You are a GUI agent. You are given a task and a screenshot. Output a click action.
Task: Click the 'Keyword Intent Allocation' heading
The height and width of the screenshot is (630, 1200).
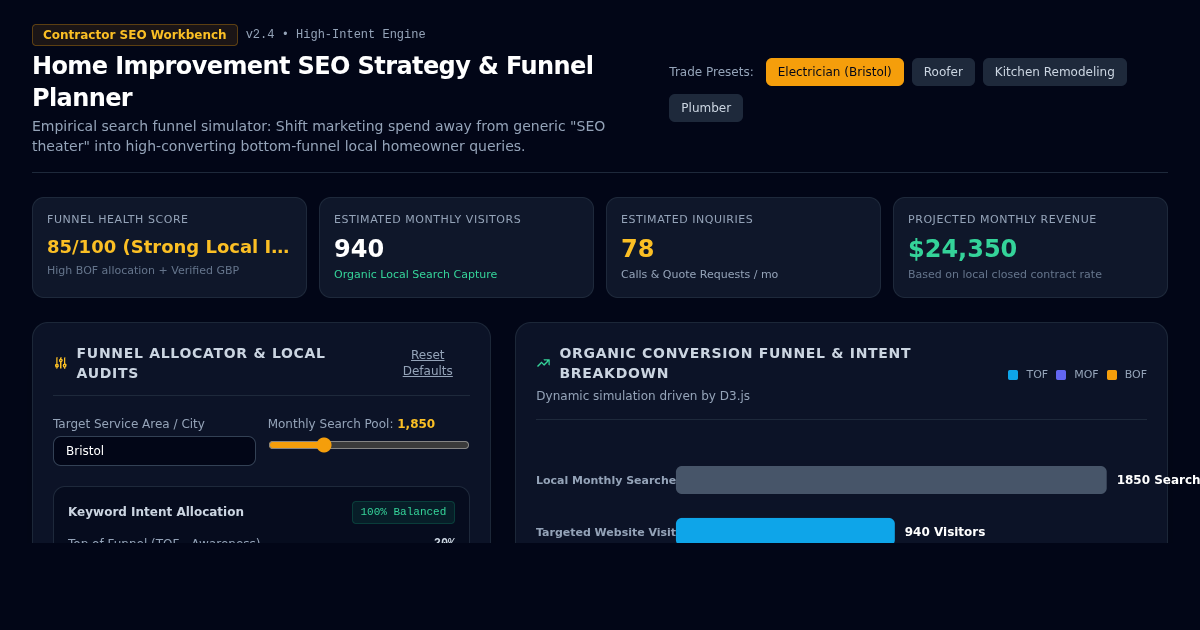[x=156, y=512]
